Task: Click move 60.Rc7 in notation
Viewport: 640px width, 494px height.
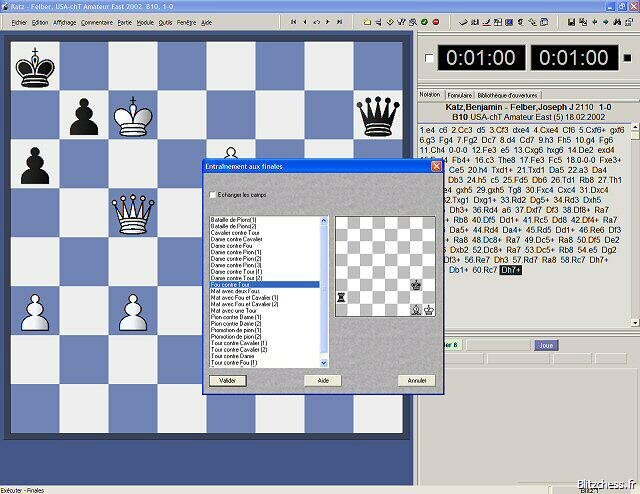Action: coord(484,269)
